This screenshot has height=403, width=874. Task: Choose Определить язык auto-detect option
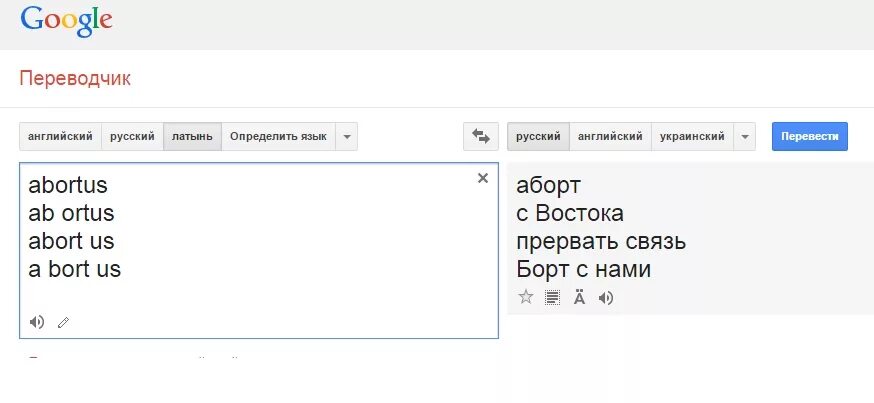(278, 136)
